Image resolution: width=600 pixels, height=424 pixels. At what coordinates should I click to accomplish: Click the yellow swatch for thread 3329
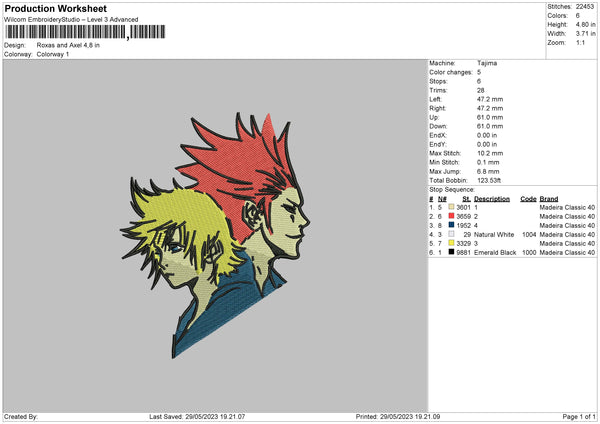pos(451,243)
